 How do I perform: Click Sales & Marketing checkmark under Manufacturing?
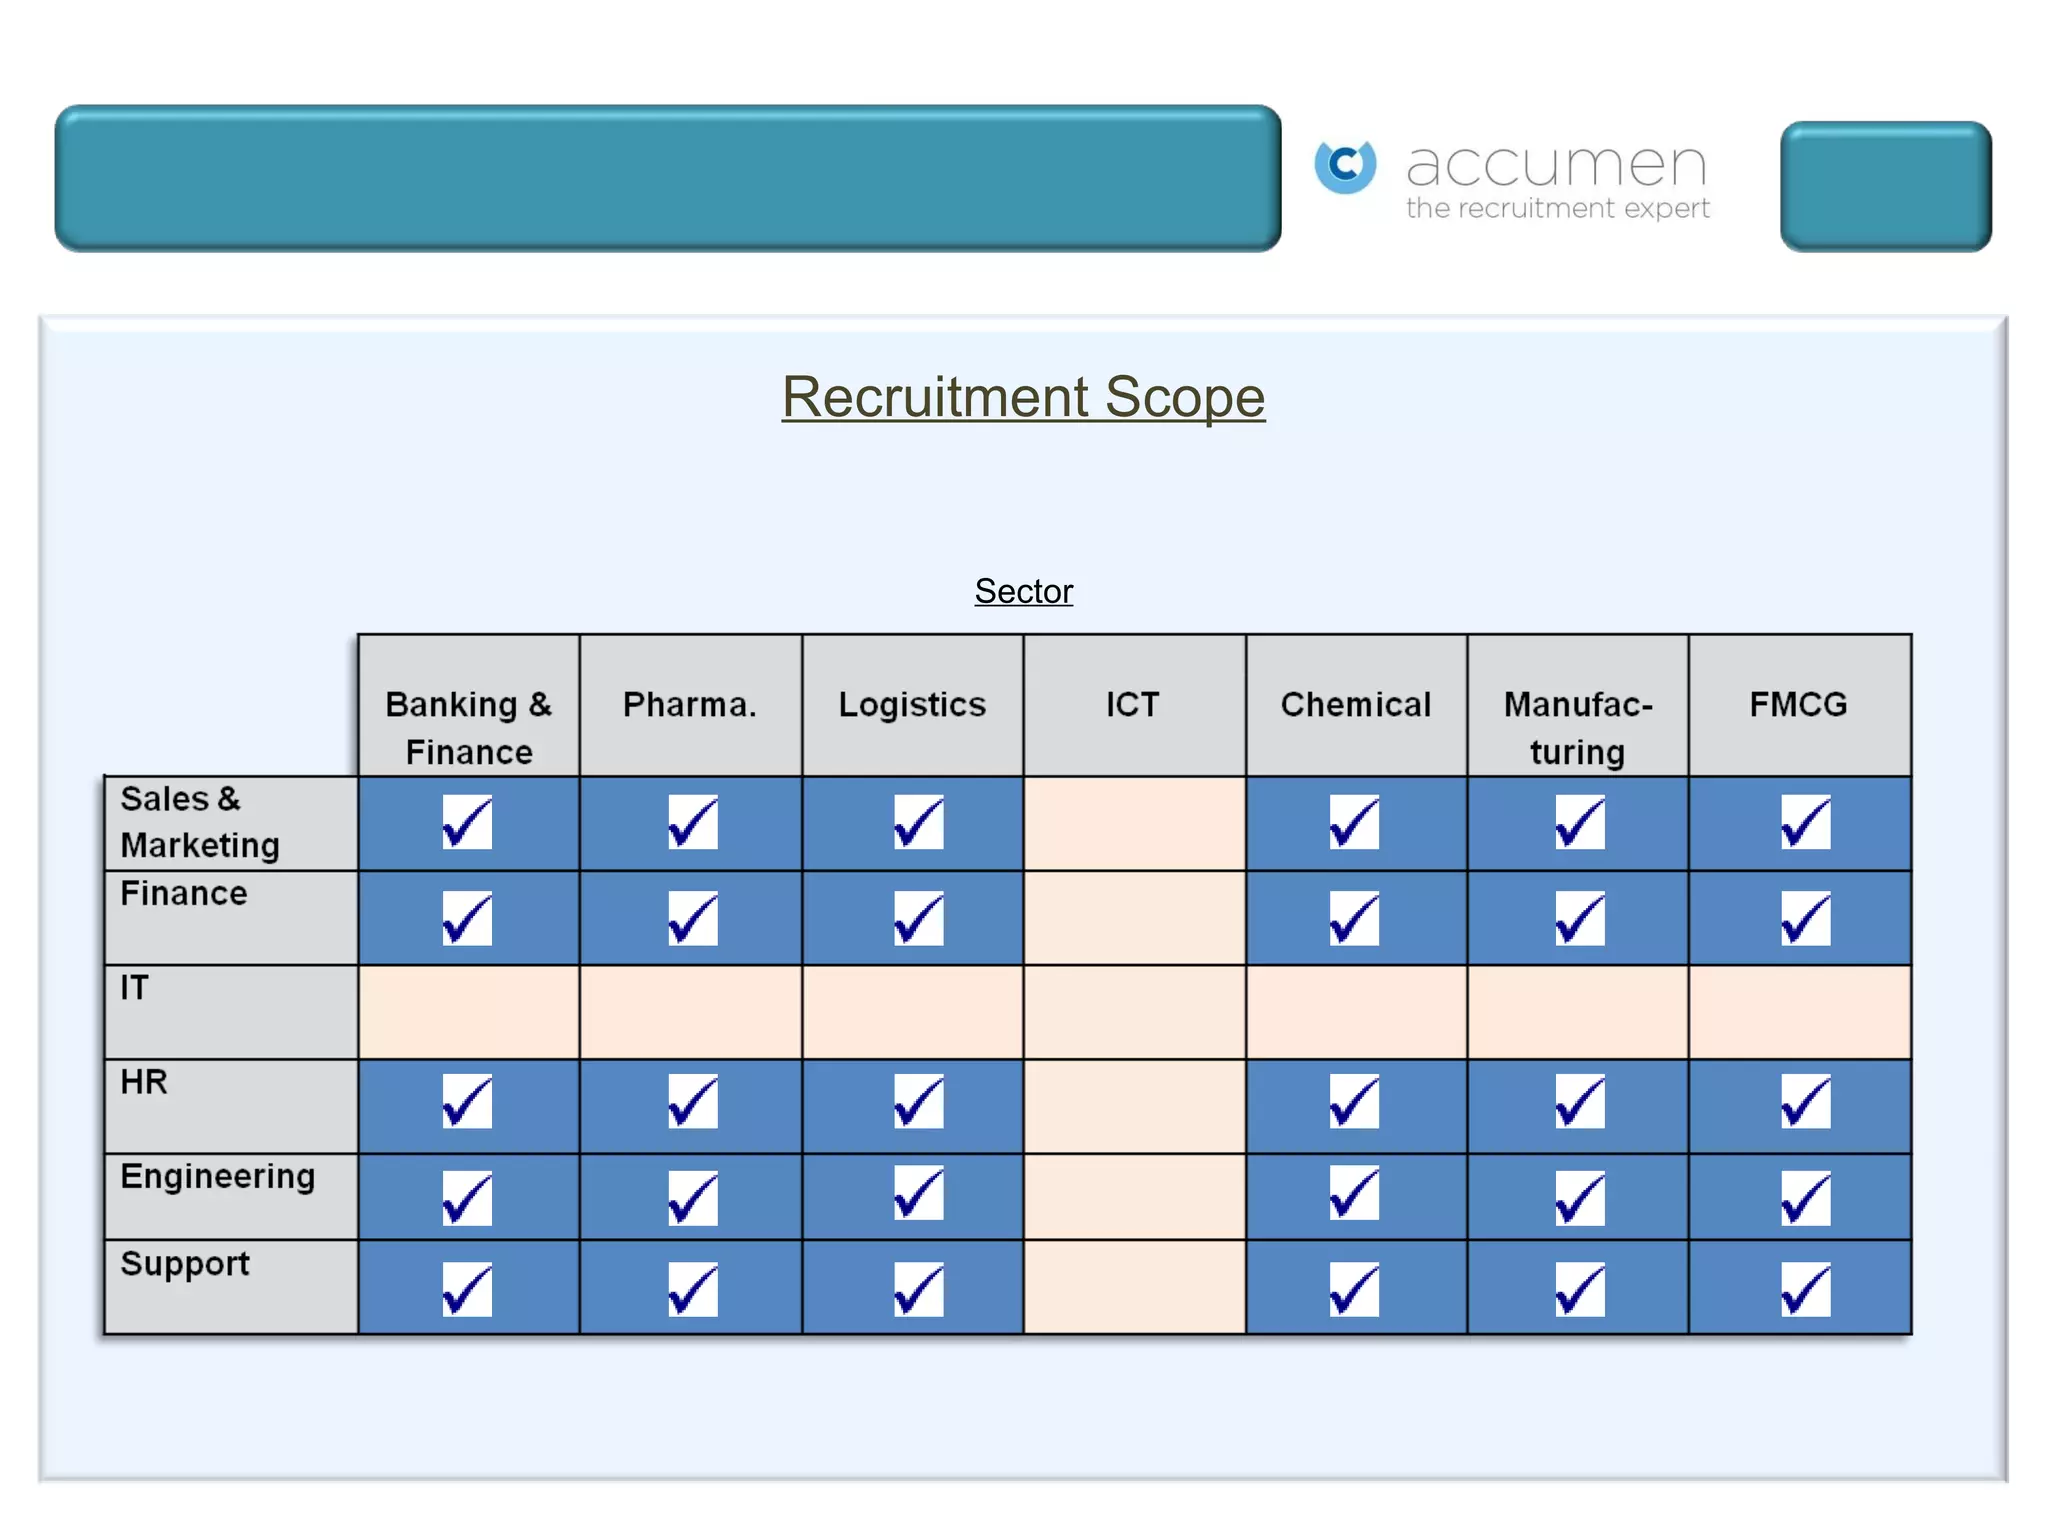(x=1580, y=822)
